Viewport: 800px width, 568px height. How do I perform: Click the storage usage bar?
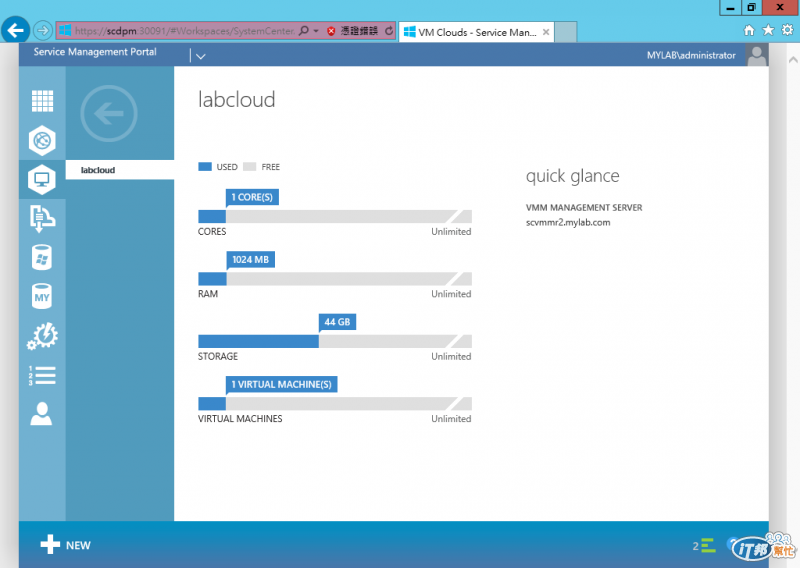335,341
